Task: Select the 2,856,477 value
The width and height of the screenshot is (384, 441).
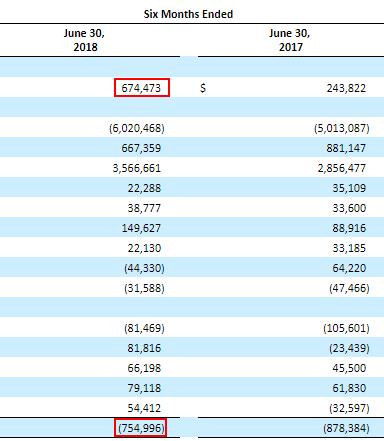Action: click(342, 168)
